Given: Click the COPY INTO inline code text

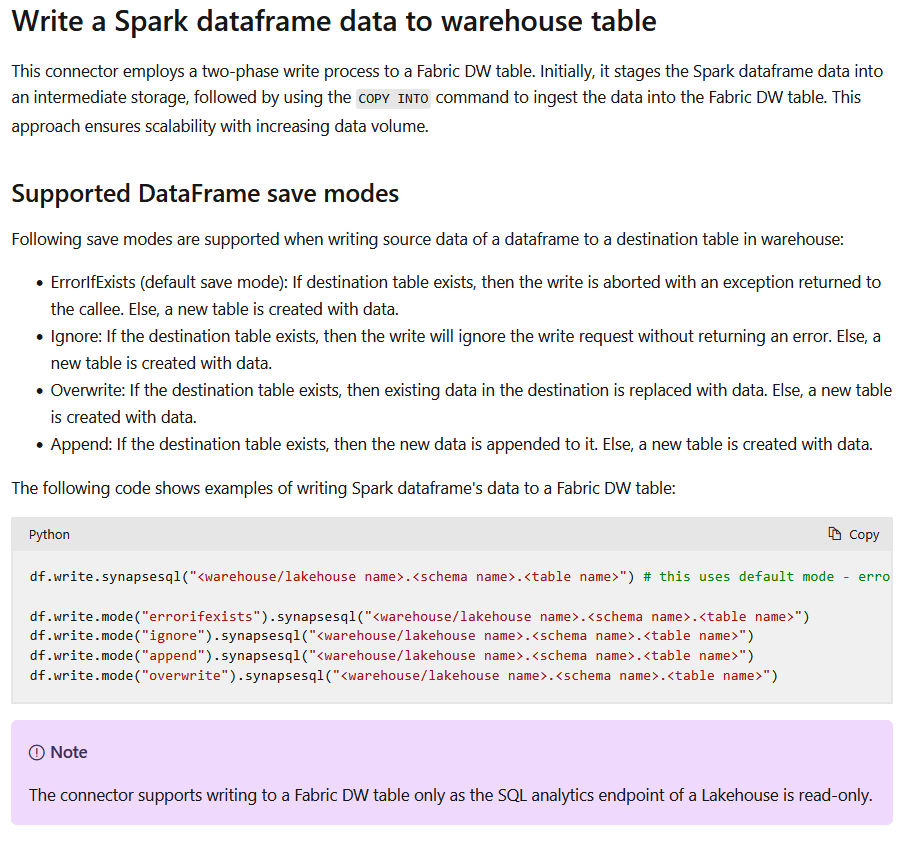Looking at the screenshot, I should [x=393, y=98].
